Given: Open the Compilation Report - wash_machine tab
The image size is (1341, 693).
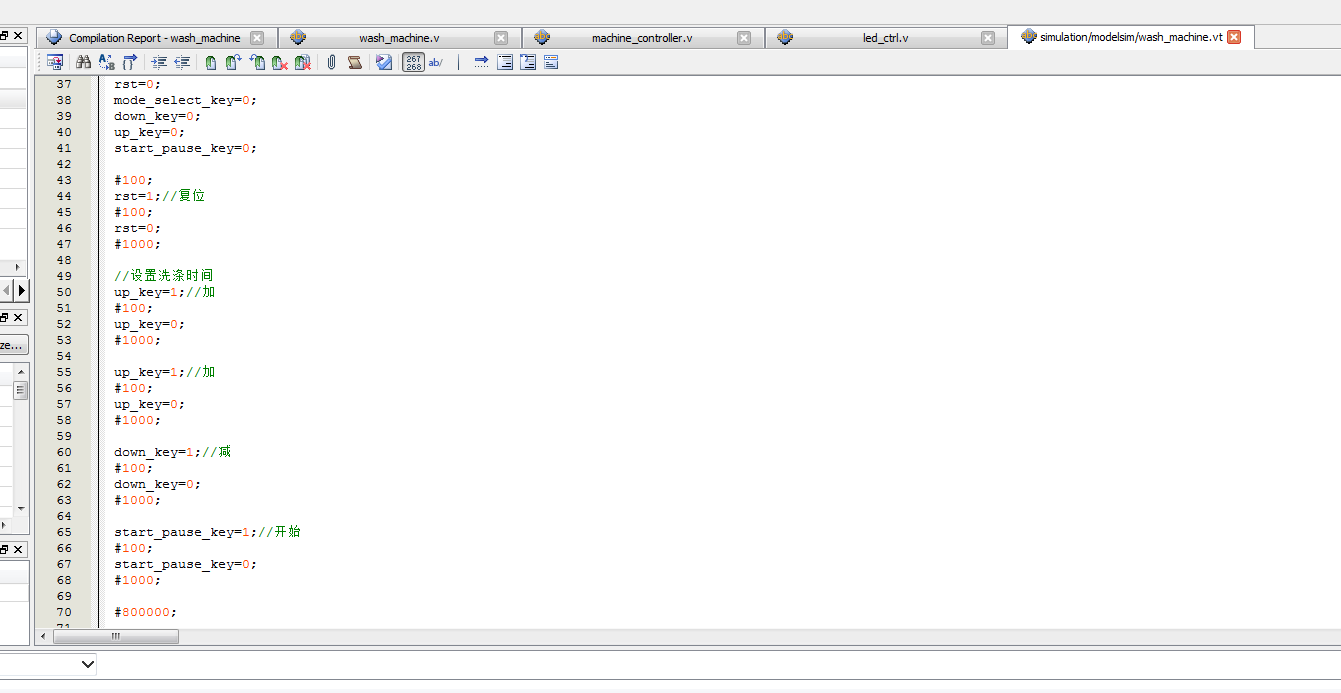Looking at the screenshot, I should click(x=154, y=38).
